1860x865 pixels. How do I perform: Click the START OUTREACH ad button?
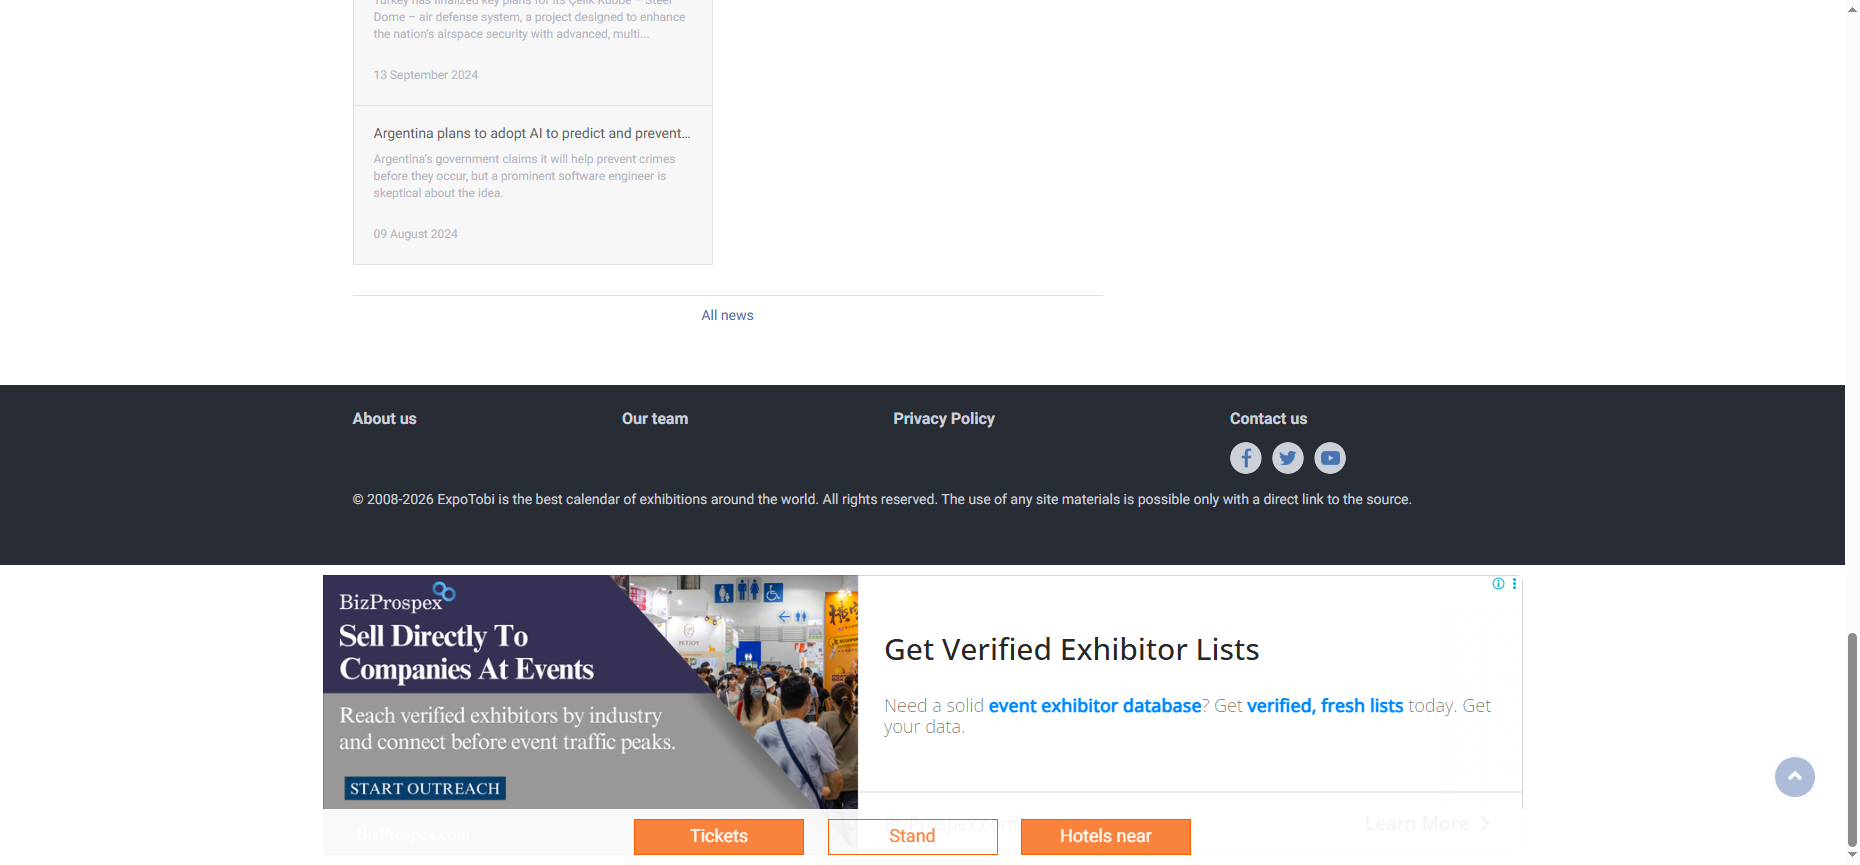(x=425, y=788)
